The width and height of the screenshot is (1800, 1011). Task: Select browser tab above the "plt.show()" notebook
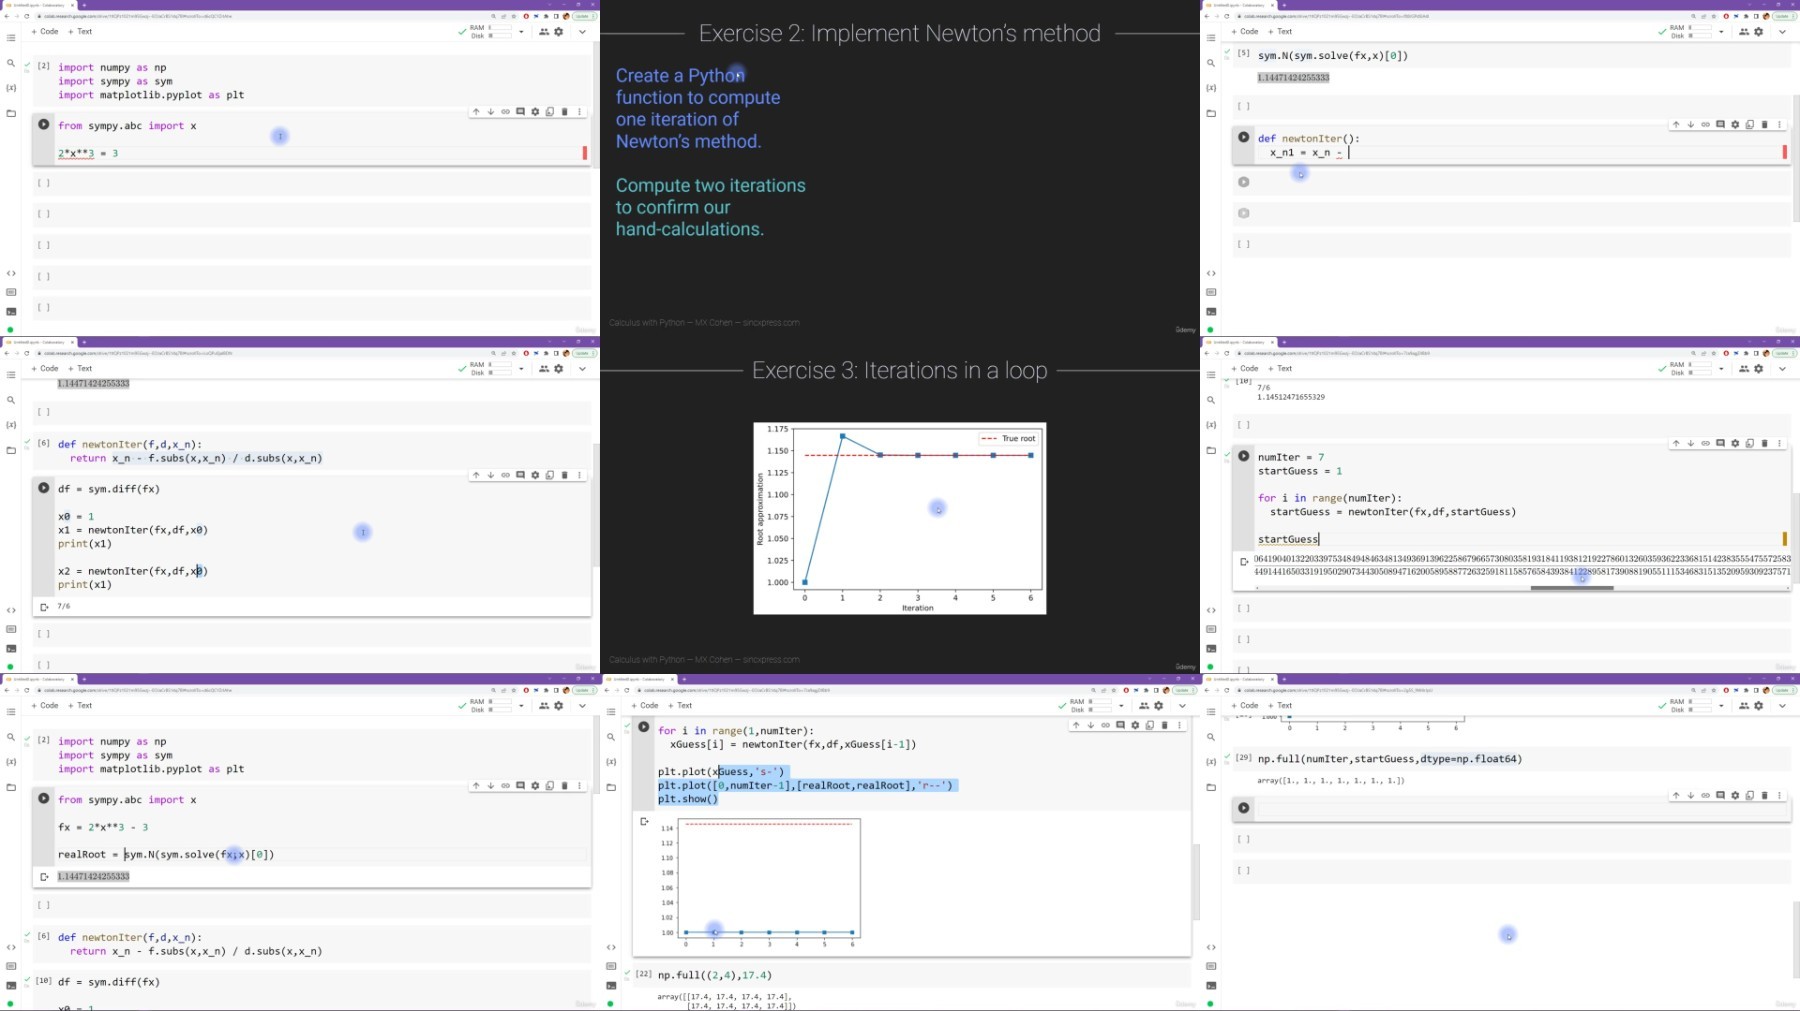coord(638,679)
